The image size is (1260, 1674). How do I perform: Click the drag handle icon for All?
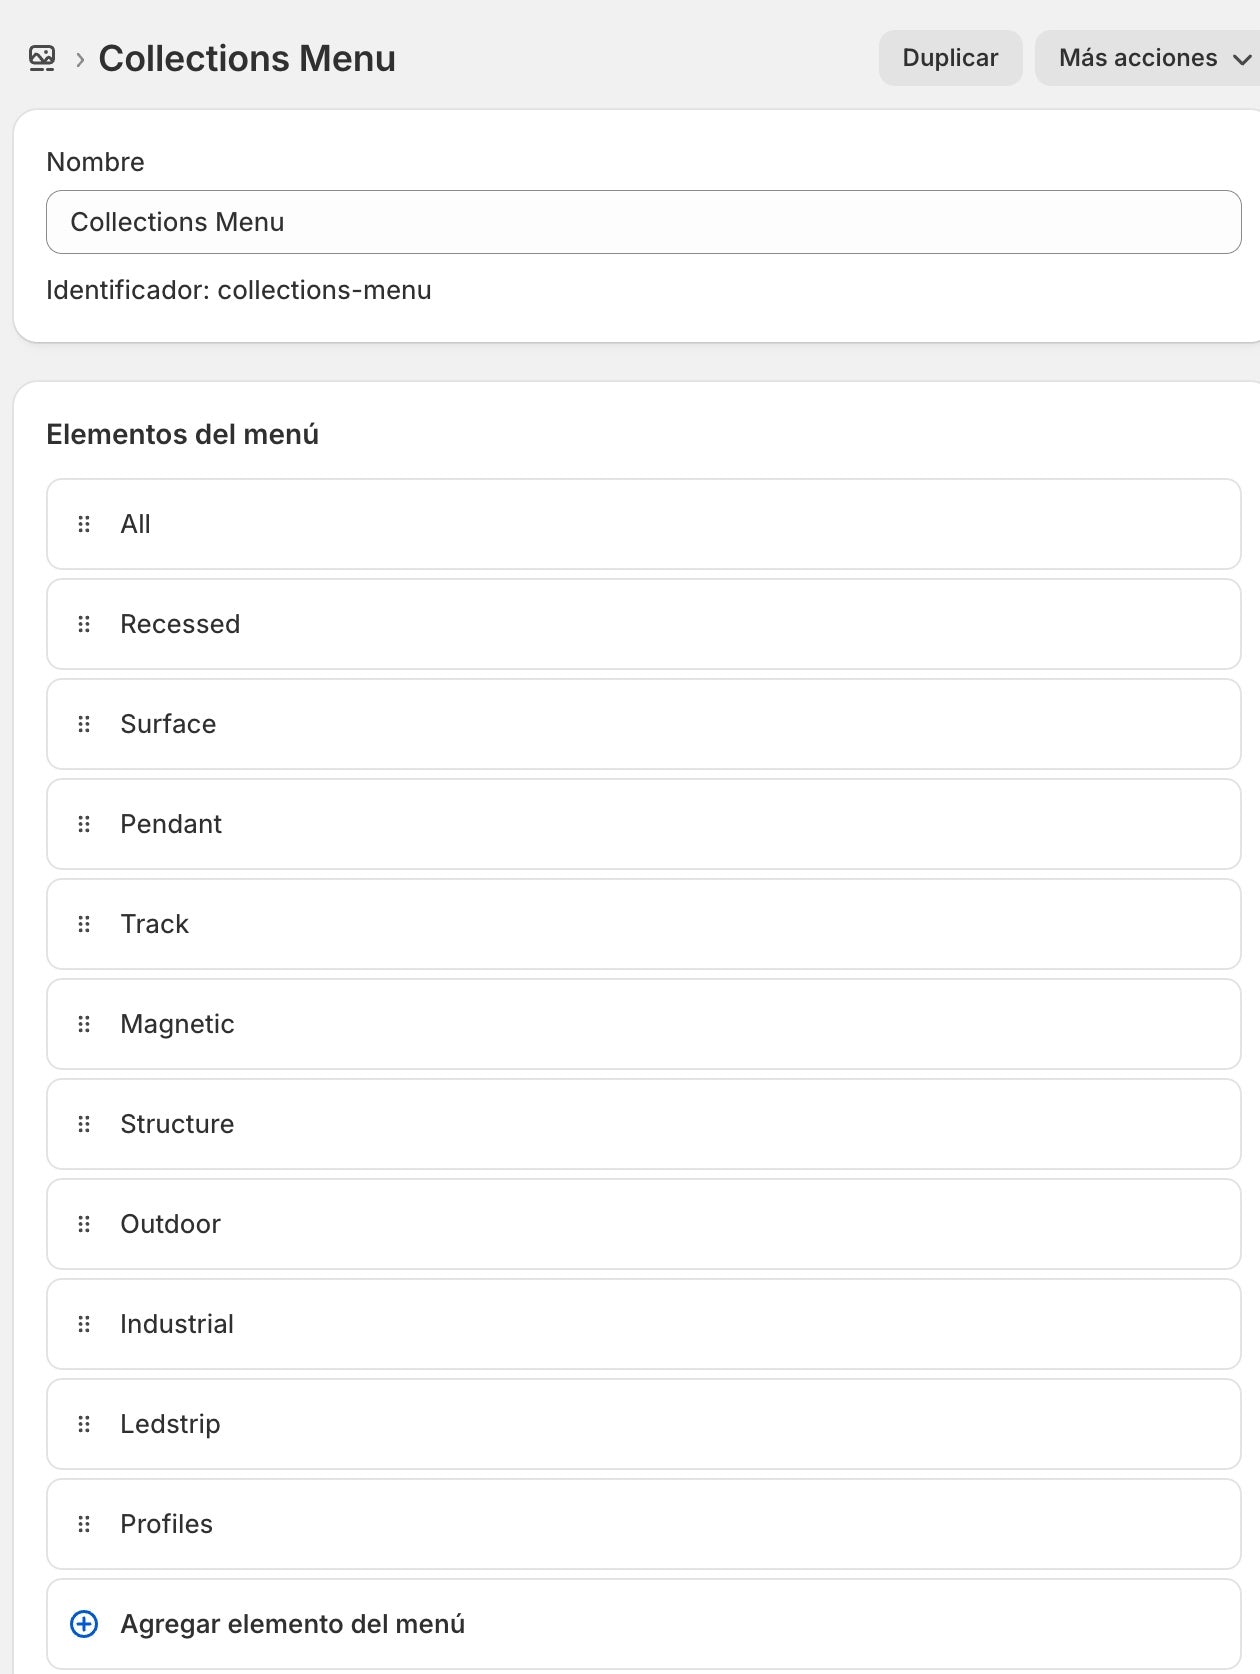(84, 524)
